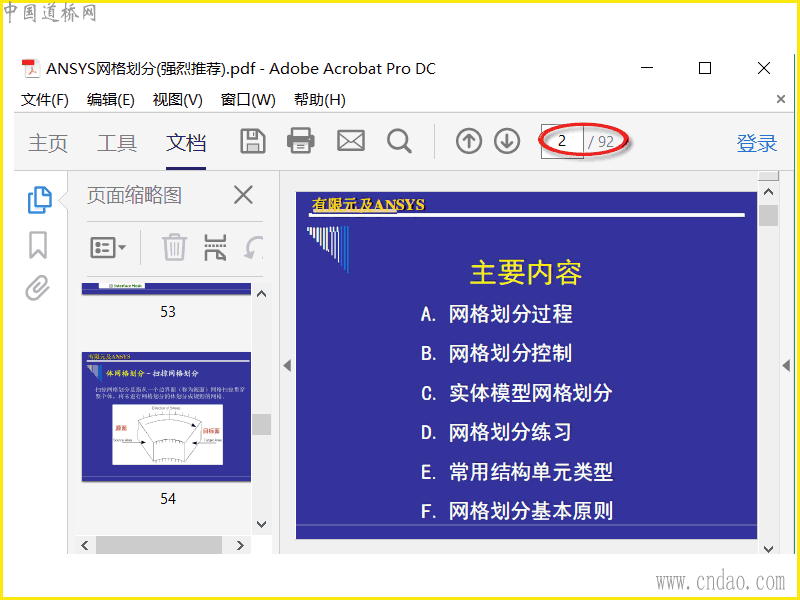Select the 文档 tab
This screenshot has height=600, width=800.
[186, 143]
